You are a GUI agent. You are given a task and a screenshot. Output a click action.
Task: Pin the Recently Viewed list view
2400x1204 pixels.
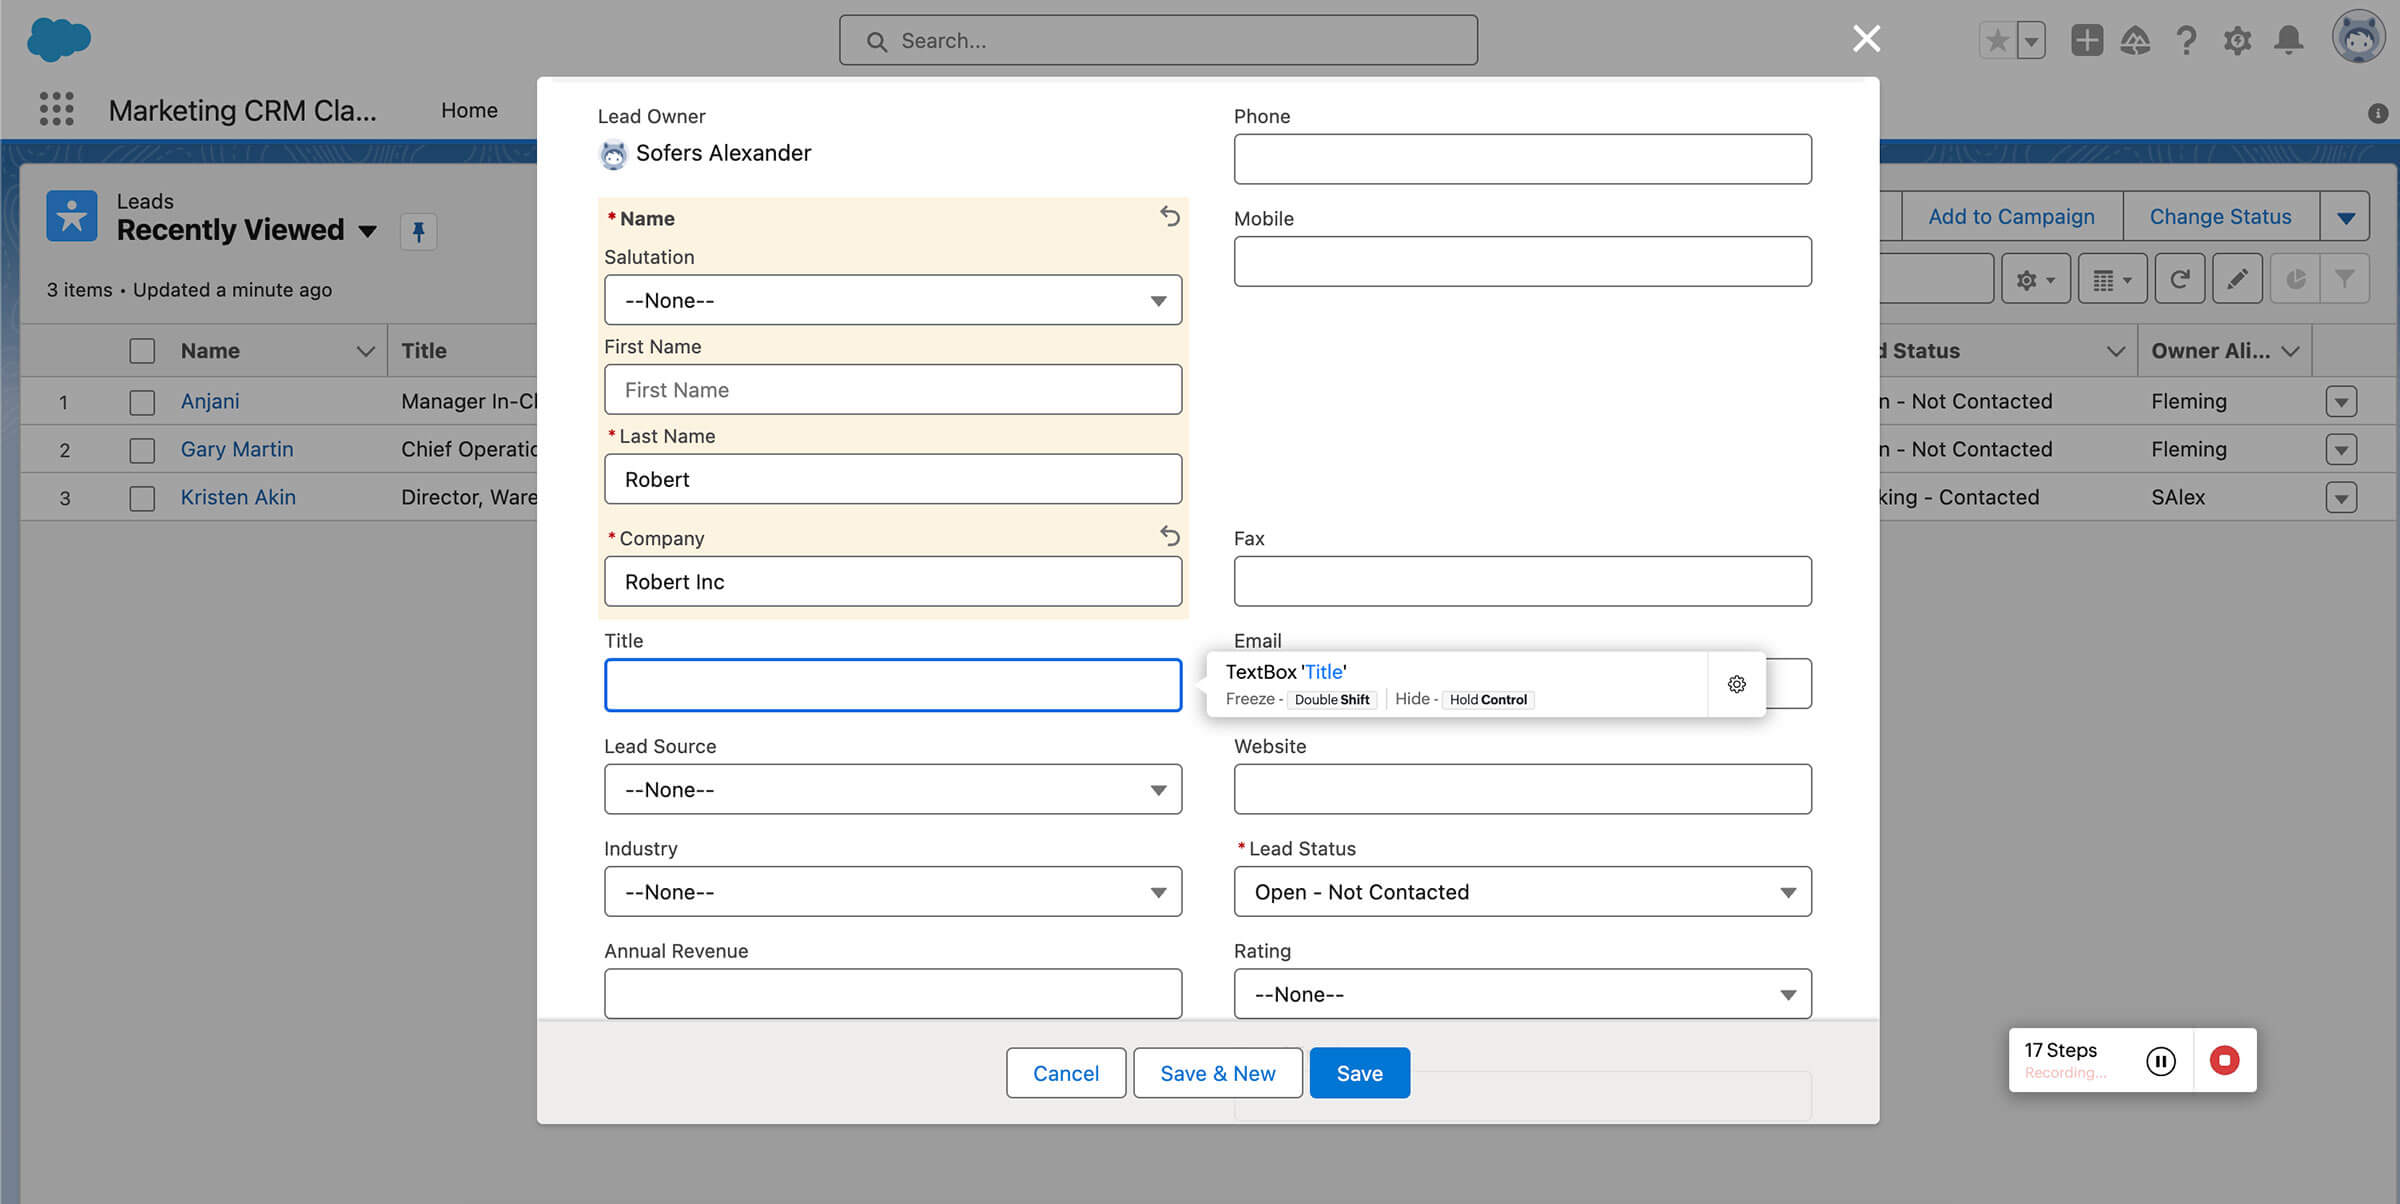tap(418, 231)
